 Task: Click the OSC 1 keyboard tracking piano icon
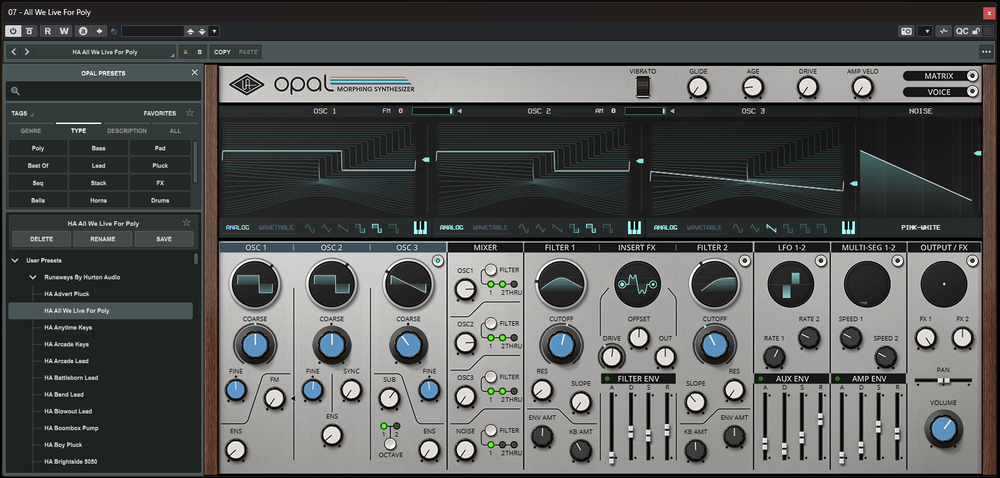click(x=420, y=227)
